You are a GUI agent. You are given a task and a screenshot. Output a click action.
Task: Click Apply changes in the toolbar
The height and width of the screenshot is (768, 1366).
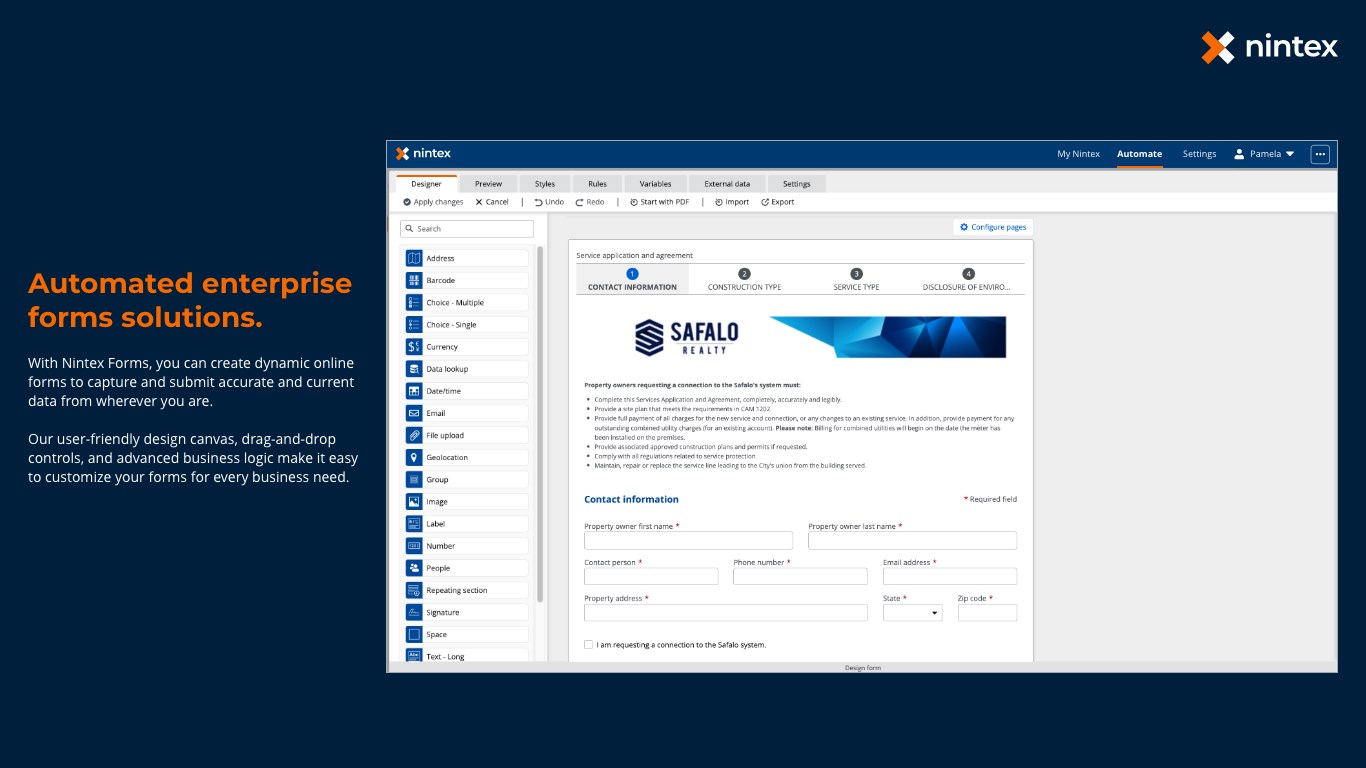coord(433,202)
